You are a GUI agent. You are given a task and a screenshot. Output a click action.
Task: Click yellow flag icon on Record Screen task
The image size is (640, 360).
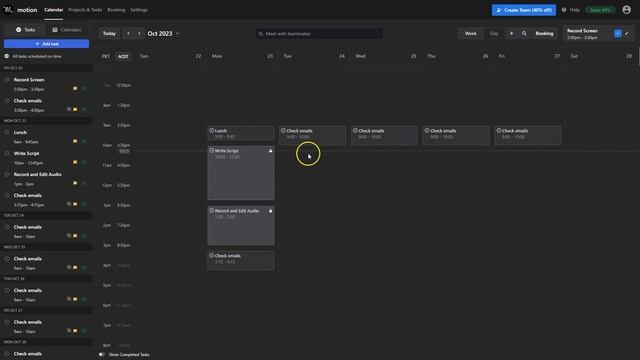coord(75,89)
